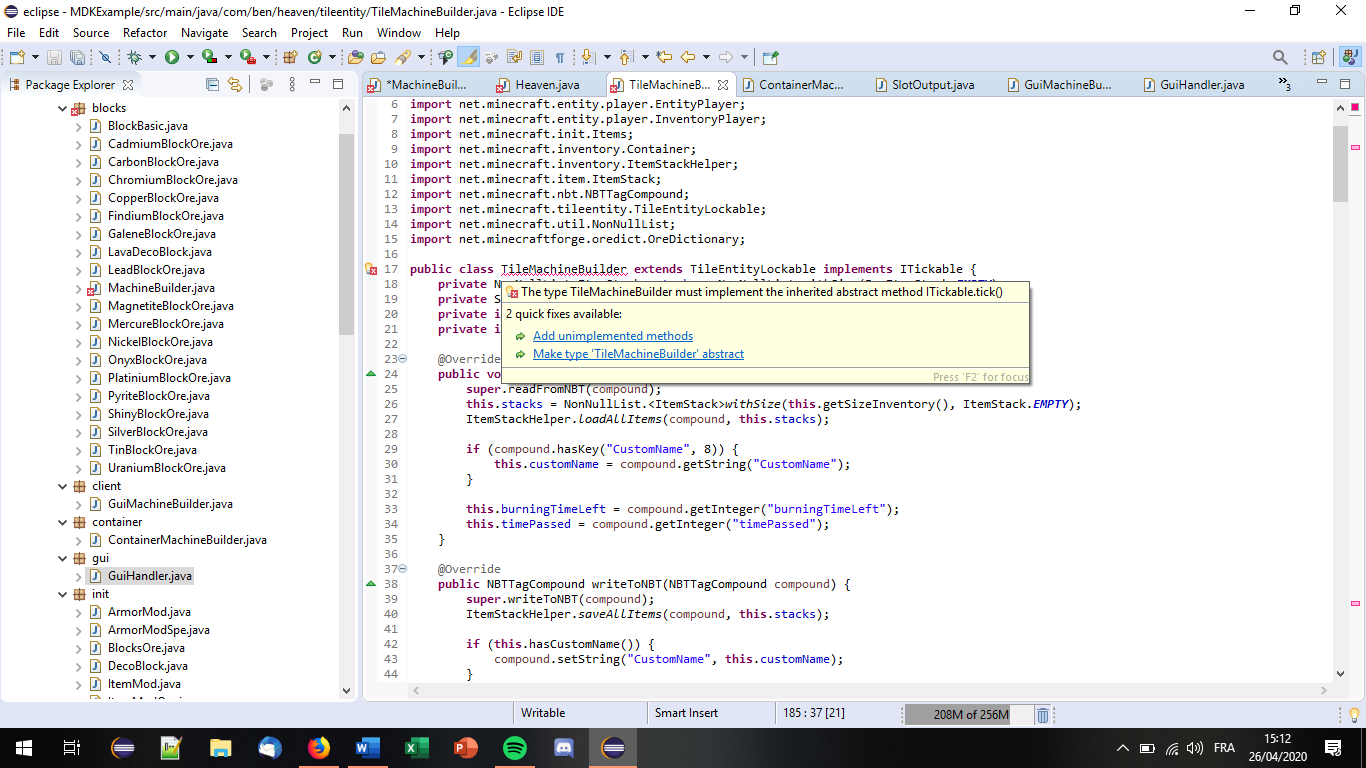Open Spotify from the Windows taskbar

click(515, 748)
